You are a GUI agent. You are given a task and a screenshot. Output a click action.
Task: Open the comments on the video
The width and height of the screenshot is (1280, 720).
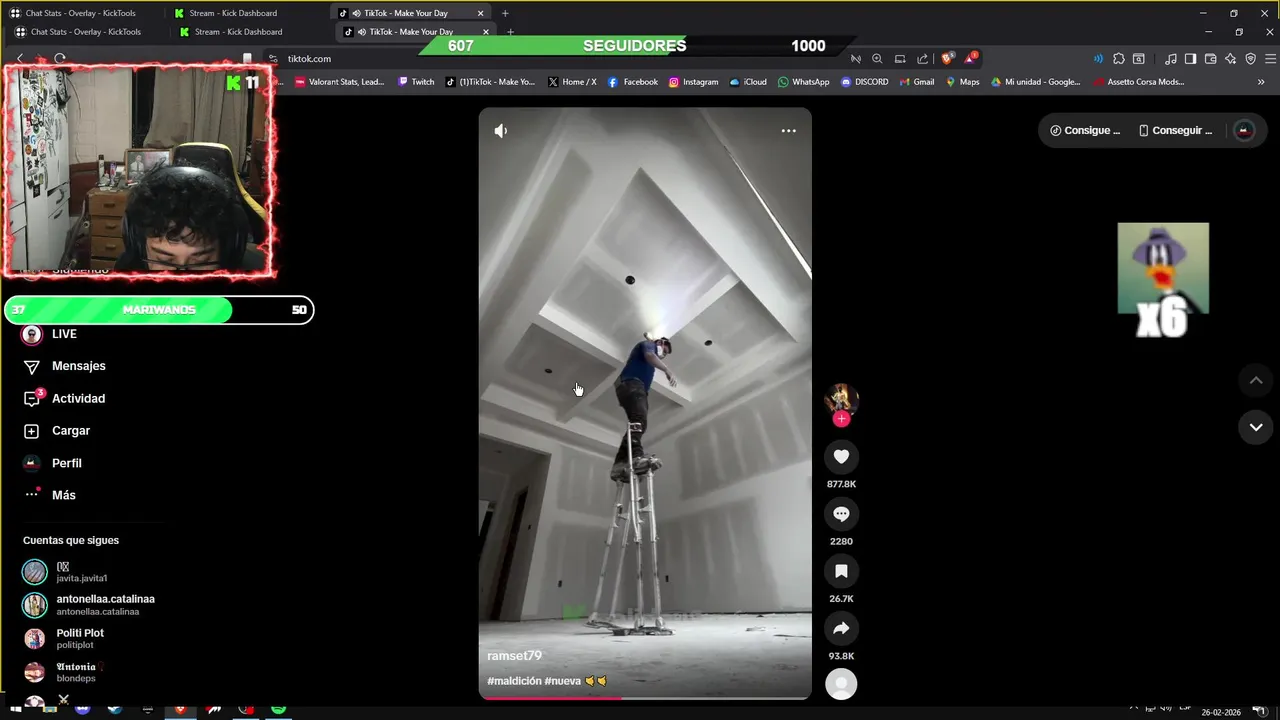pyautogui.click(x=841, y=514)
